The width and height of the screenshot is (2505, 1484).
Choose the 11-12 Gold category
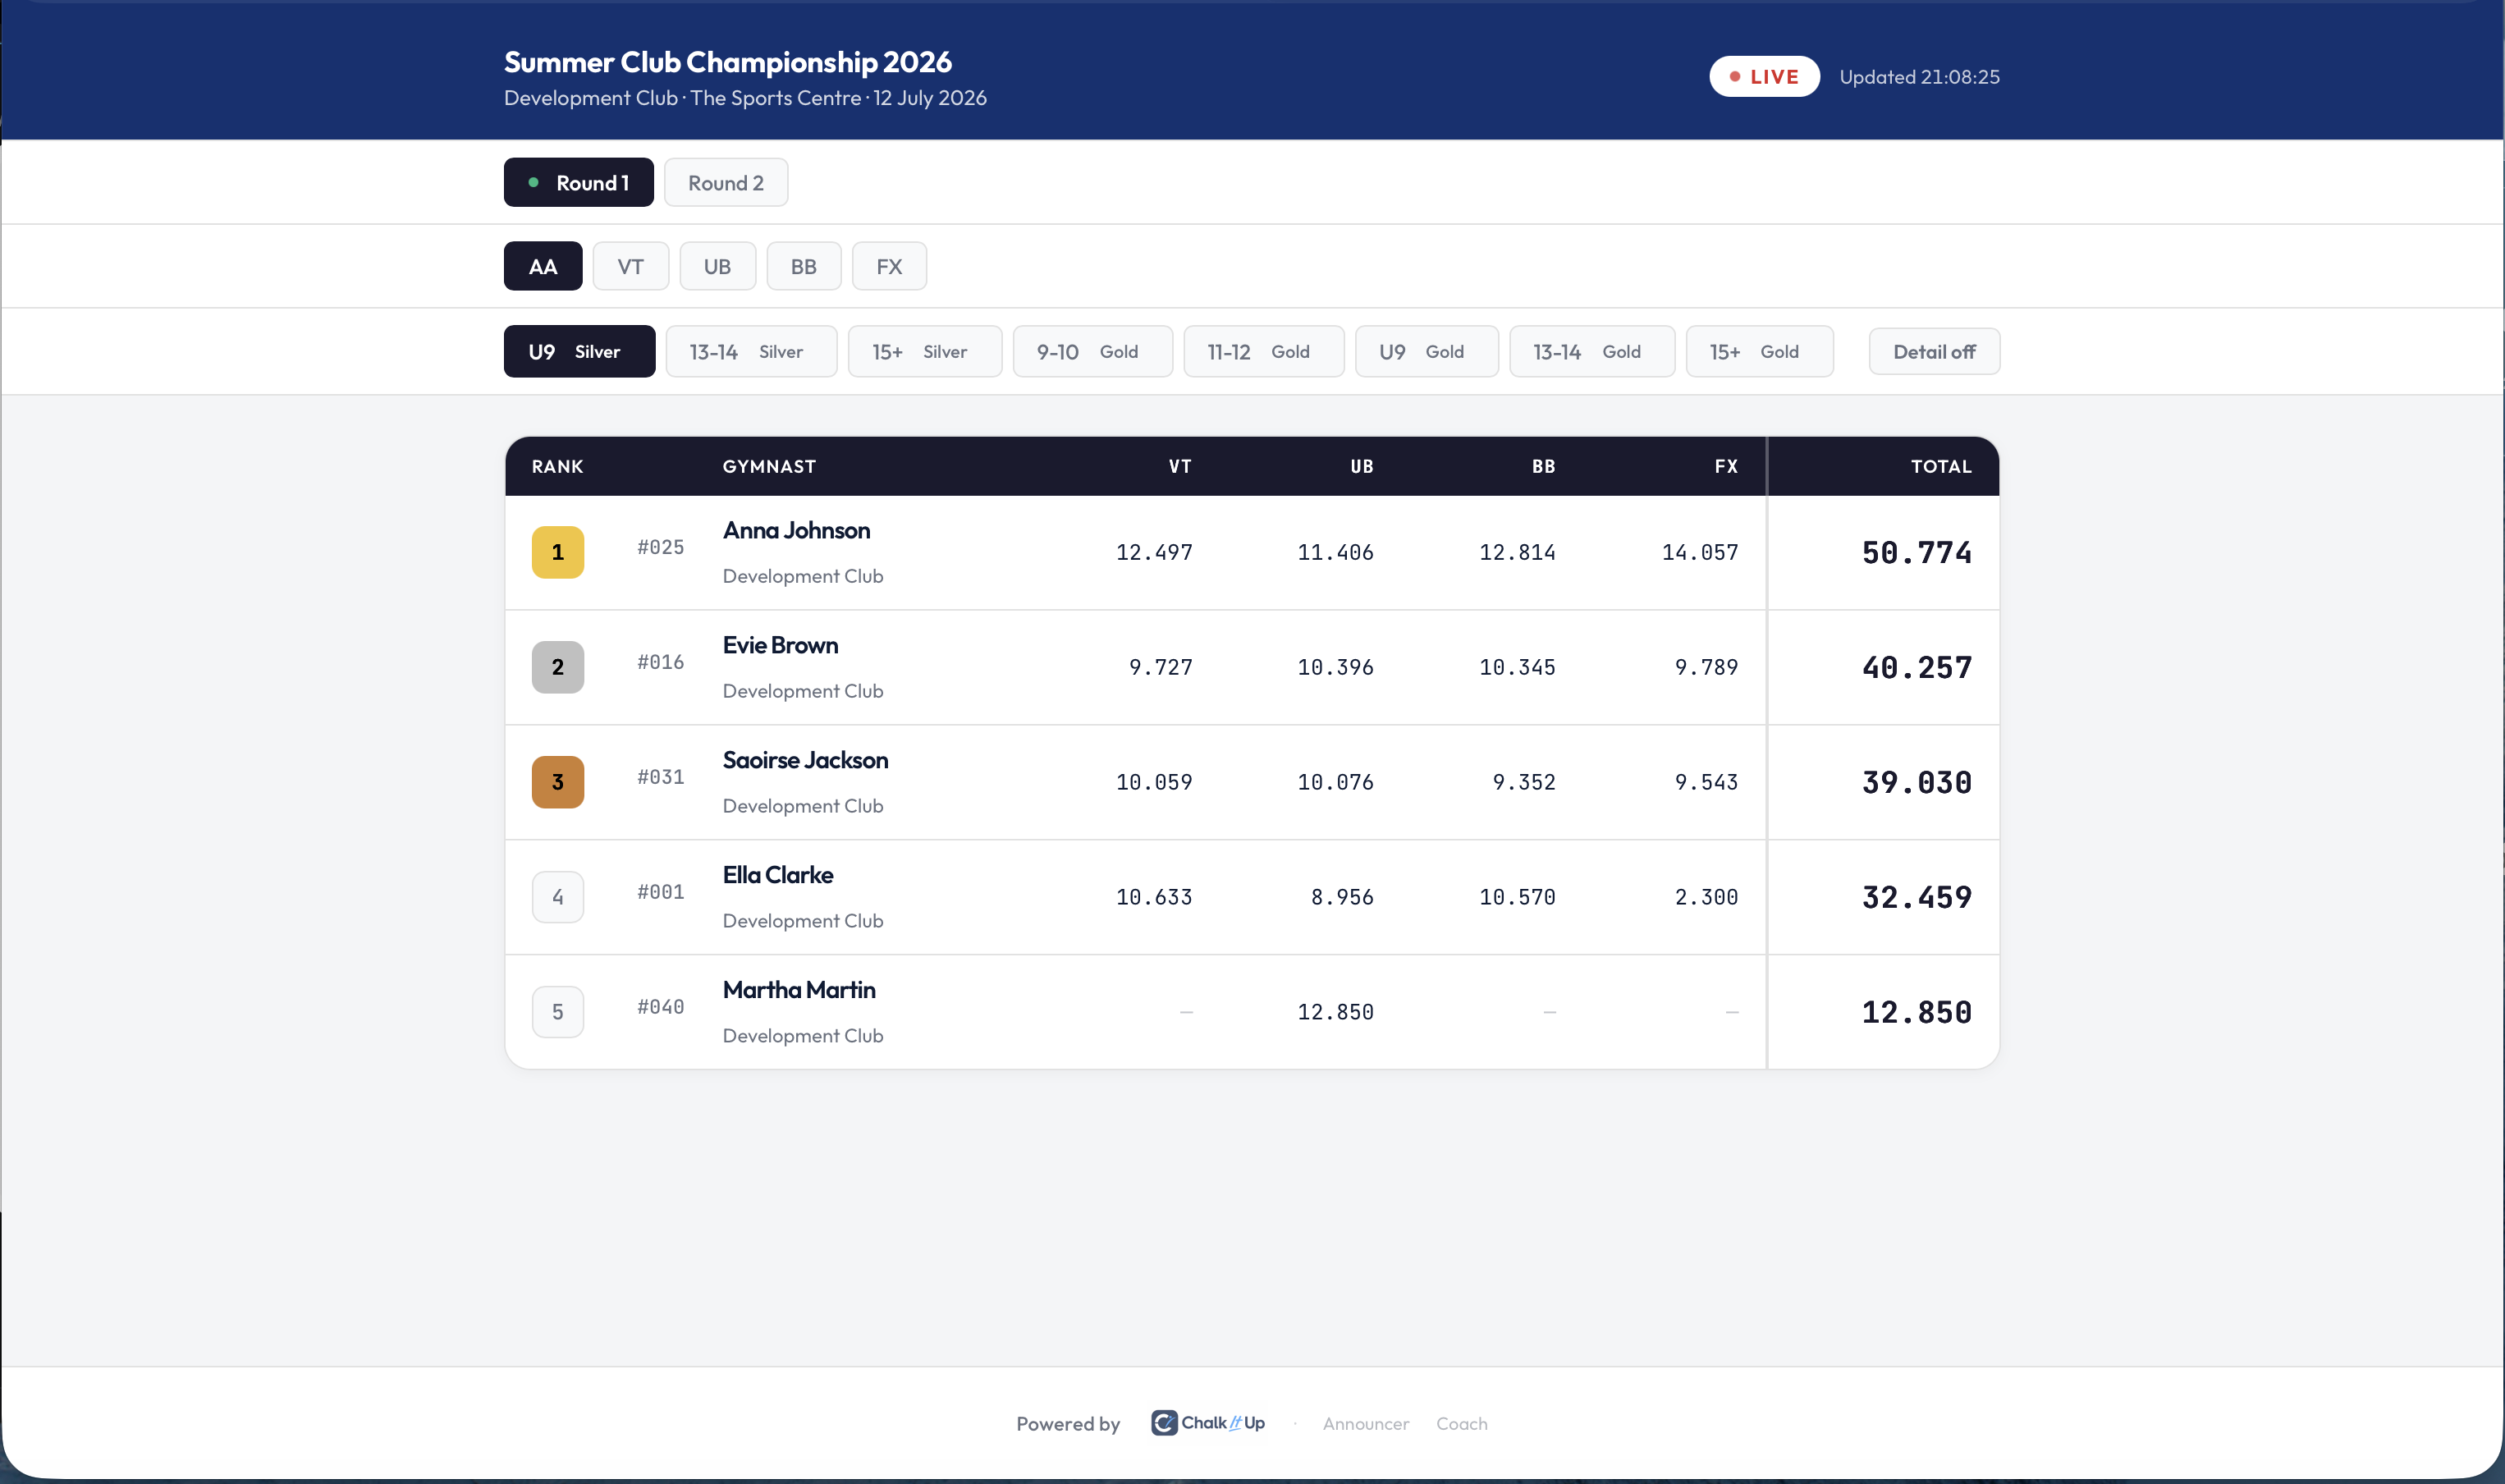coord(1264,351)
